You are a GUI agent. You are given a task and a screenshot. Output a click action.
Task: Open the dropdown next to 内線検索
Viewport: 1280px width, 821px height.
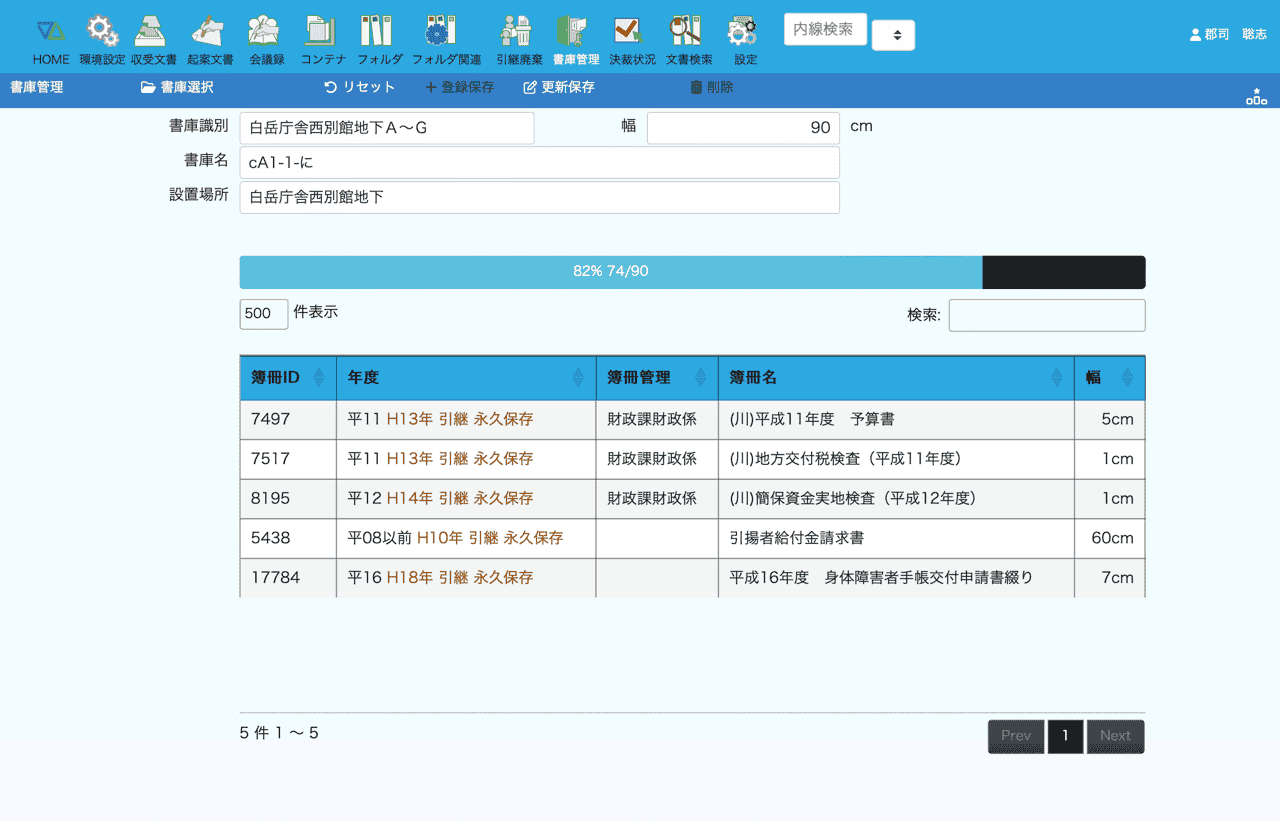click(893, 35)
